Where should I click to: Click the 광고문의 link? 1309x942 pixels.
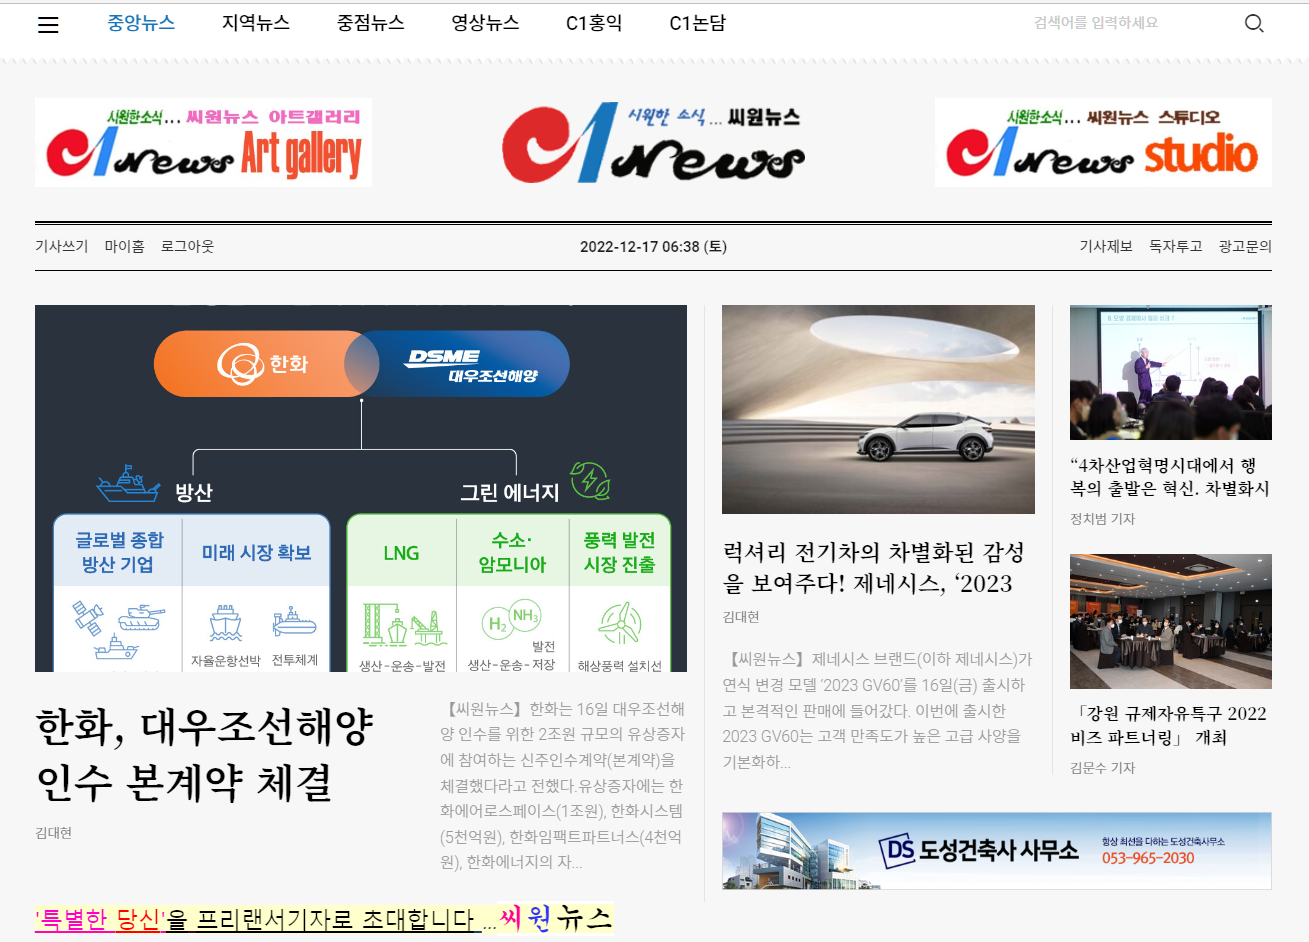tap(1245, 246)
